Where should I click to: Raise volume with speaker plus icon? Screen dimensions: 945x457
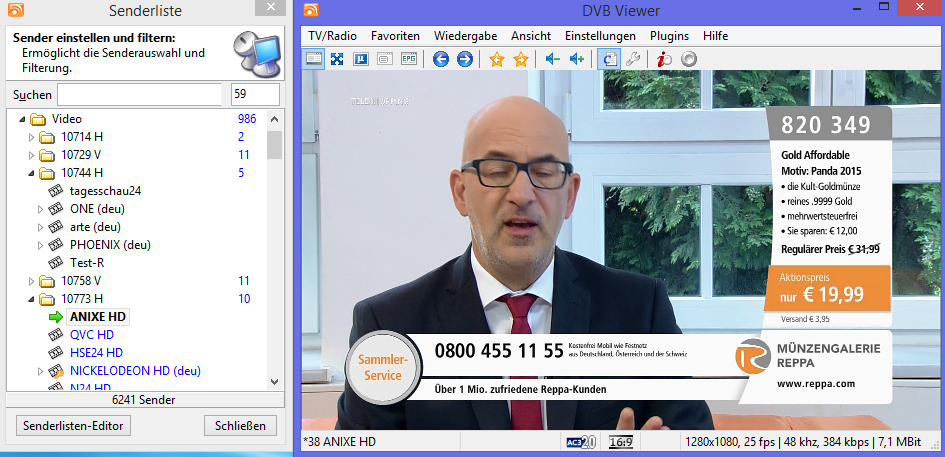coord(576,59)
